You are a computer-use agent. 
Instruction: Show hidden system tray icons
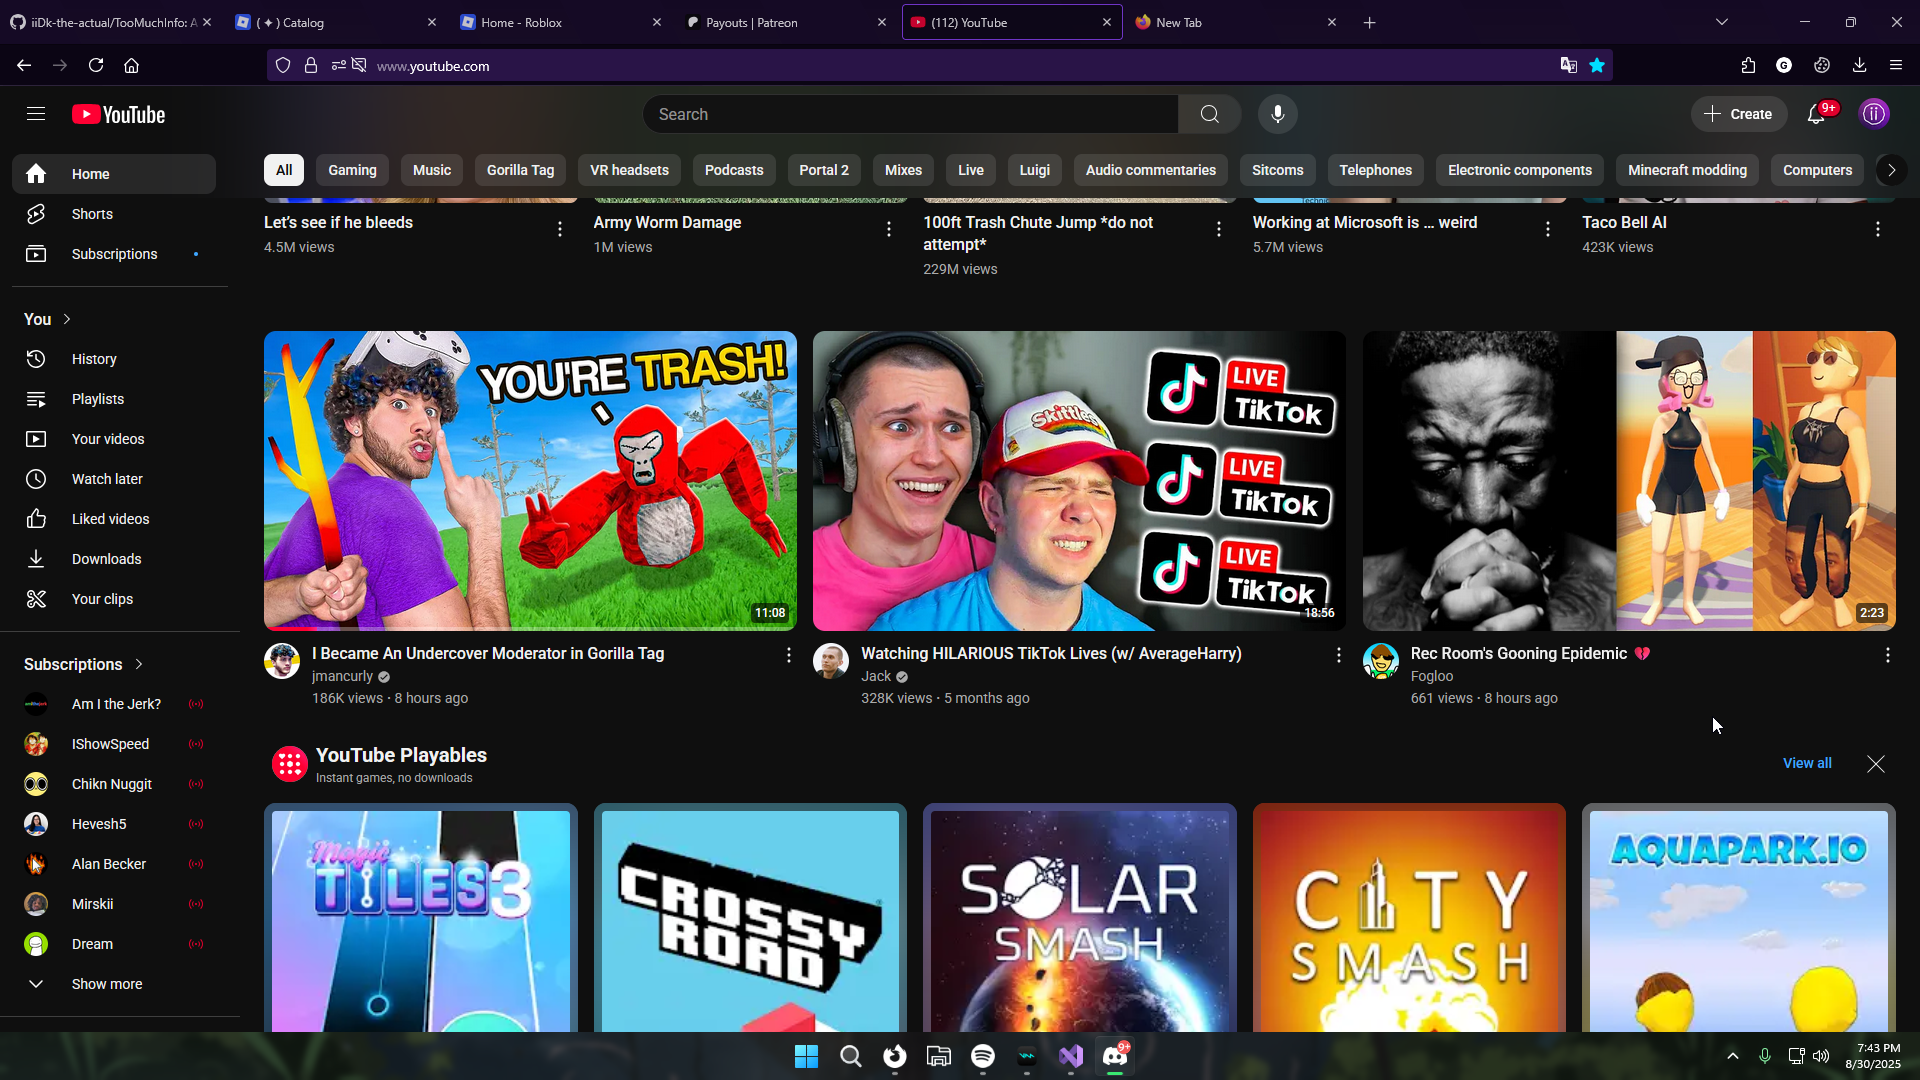coord(1733,1056)
